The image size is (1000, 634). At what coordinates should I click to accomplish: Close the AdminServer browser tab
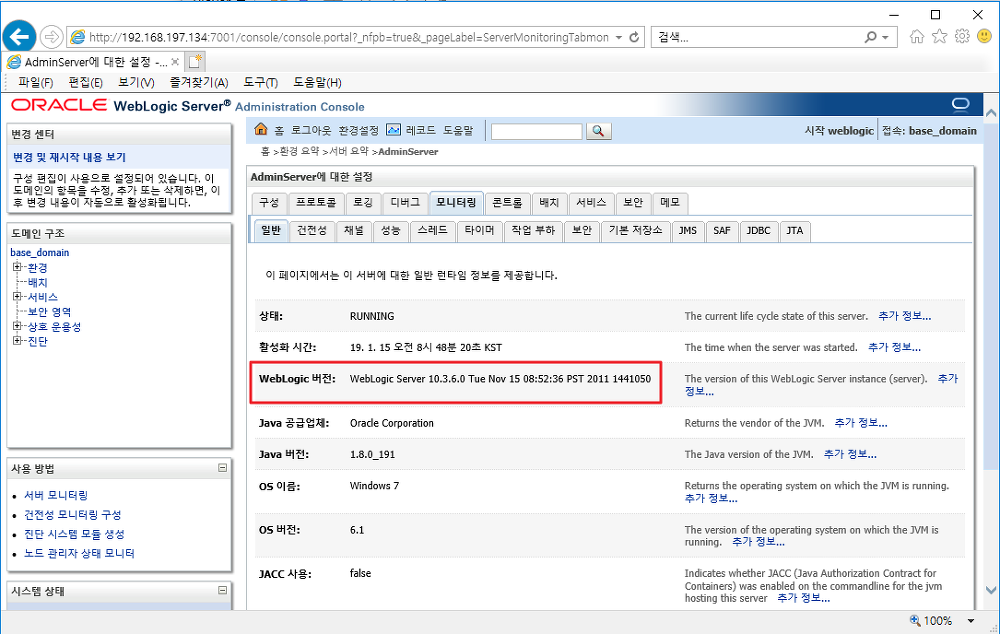coord(175,62)
